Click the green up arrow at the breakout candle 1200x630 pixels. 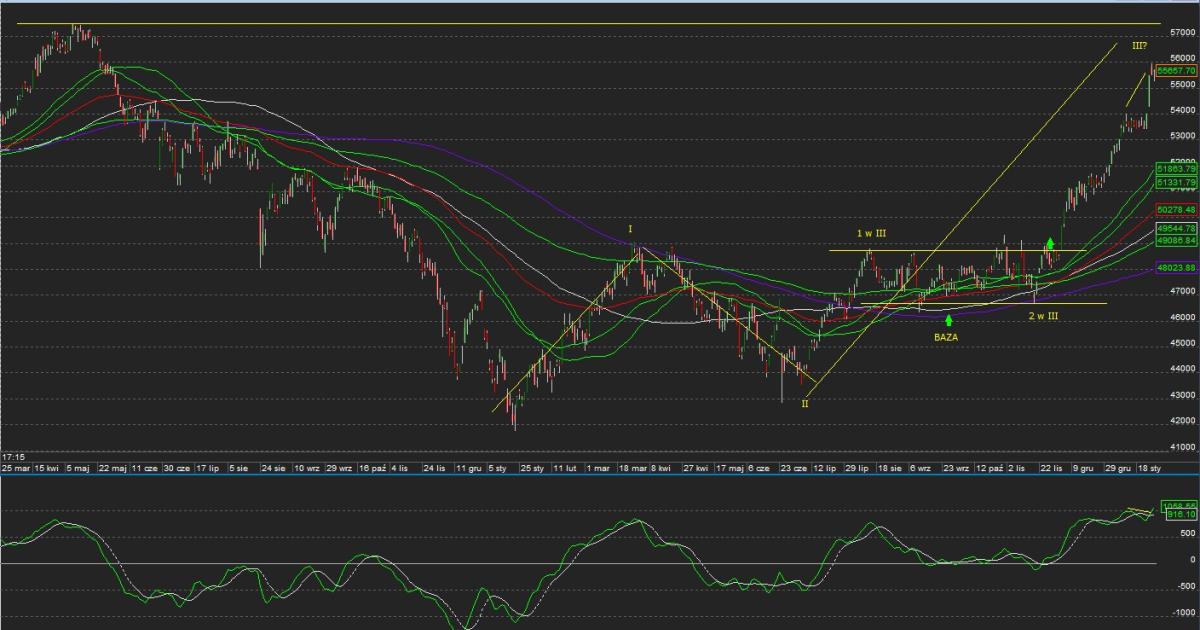pyautogui.click(x=1050, y=243)
